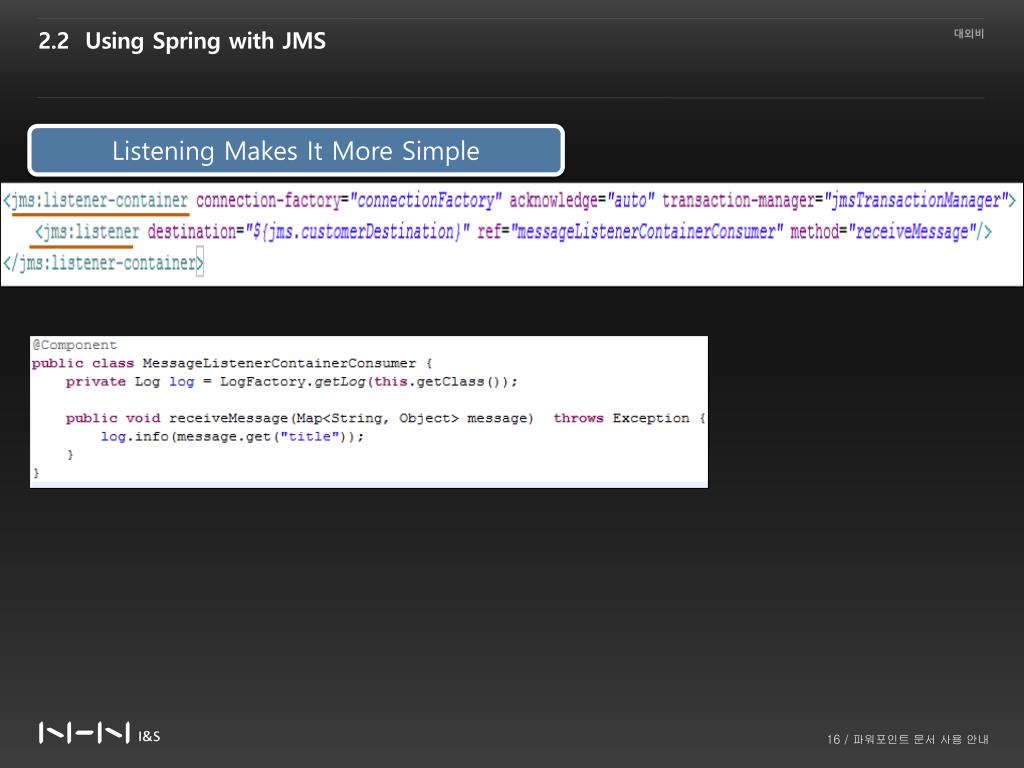The width and height of the screenshot is (1024, 768).
Task: Click the class name "MessageListenerContainerConsumer"
Action: click(x=279, y=363)
